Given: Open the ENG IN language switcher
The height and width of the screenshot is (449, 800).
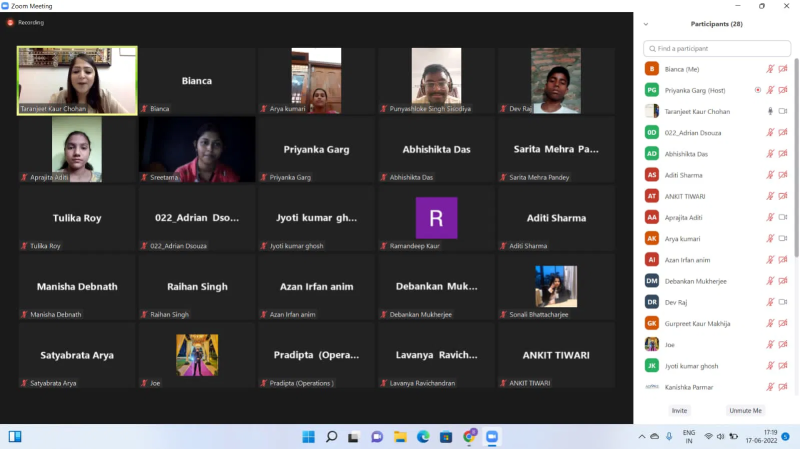Looking at the screenshot, I should 689,437.
